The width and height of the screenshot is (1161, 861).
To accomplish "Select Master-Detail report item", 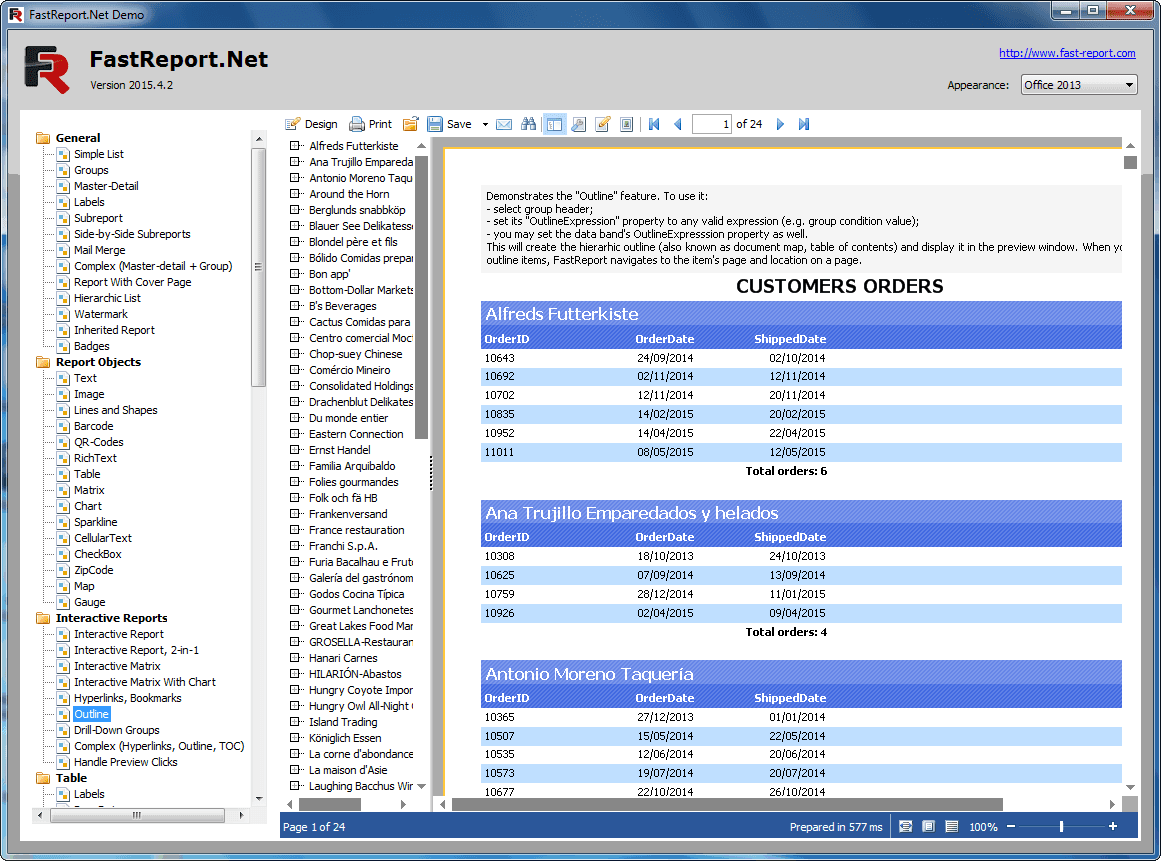I will pos(106,186).
